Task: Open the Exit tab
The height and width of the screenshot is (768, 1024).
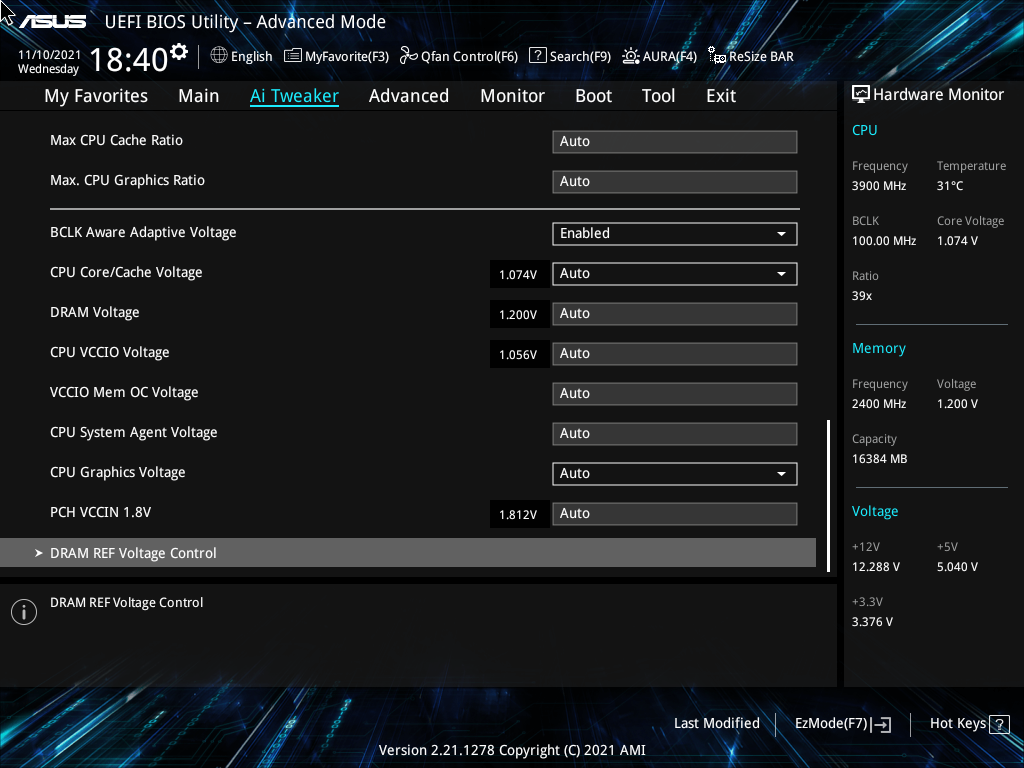Action: click(x=721, y=96)
